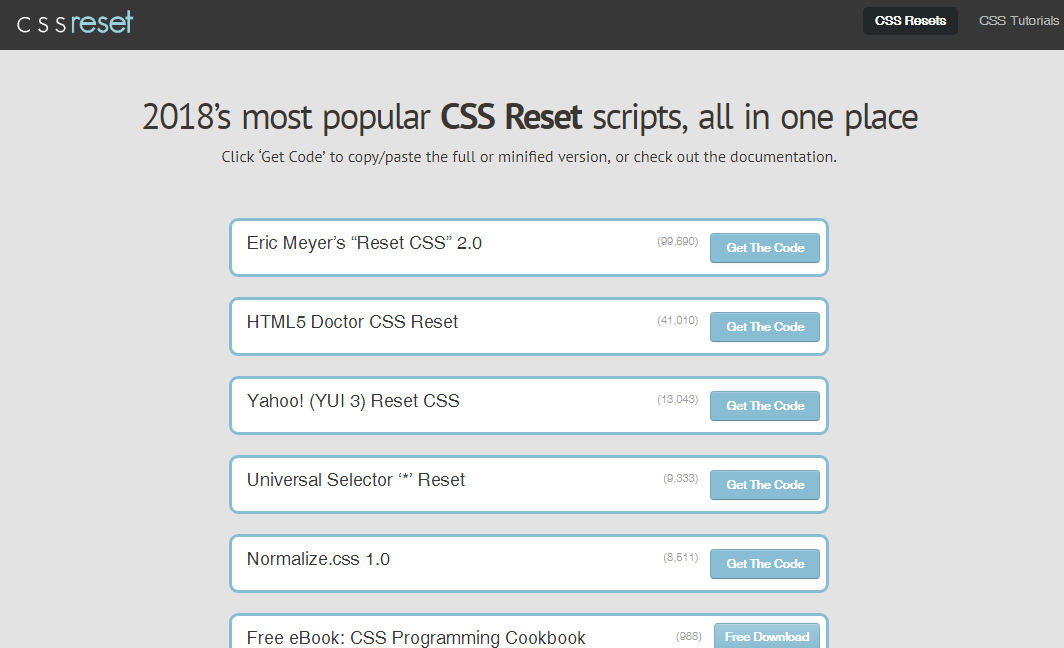Open the CSS Resets tab
Viewport: 1064px width, 648px height.
click(910, 21)
